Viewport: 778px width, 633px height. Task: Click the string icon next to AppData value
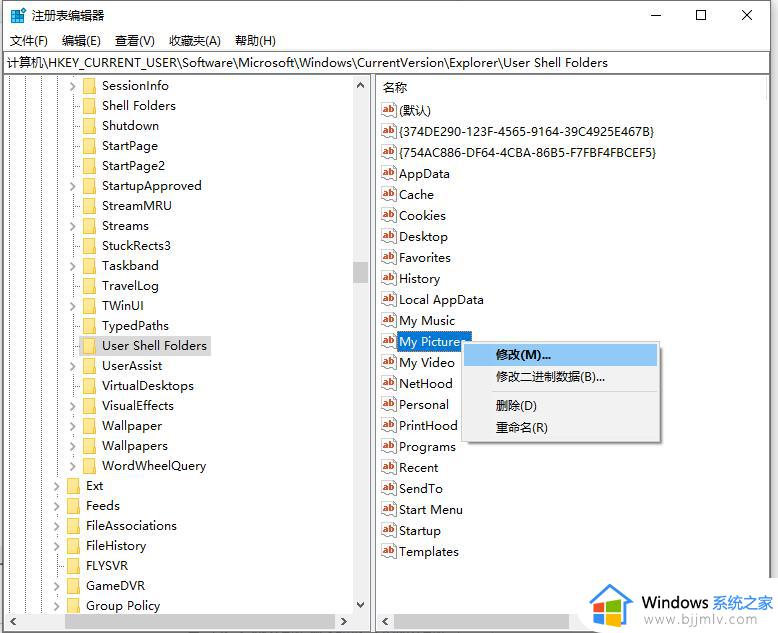[x=389, y=173]
